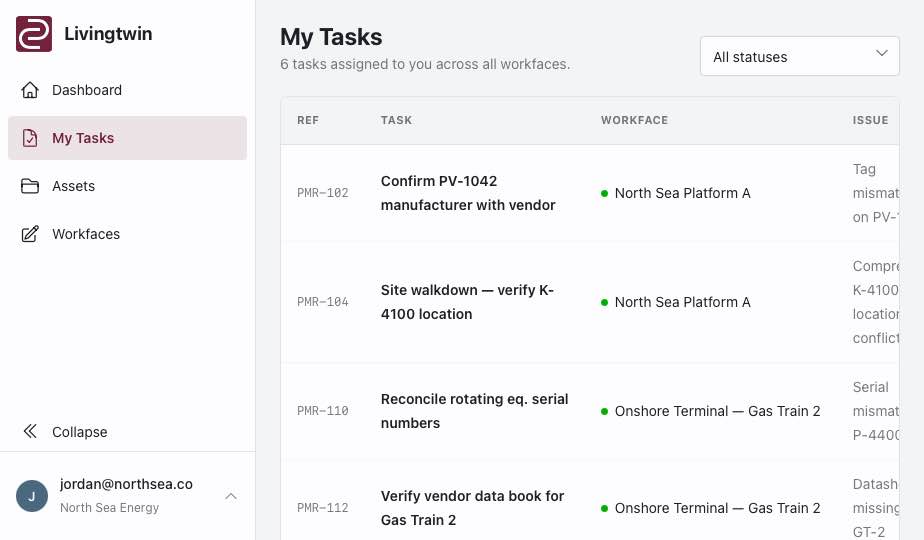This screenshot has width=924, height=540.
Task: Open task Site walkdown verify K-4100 location
Action: 467,302
